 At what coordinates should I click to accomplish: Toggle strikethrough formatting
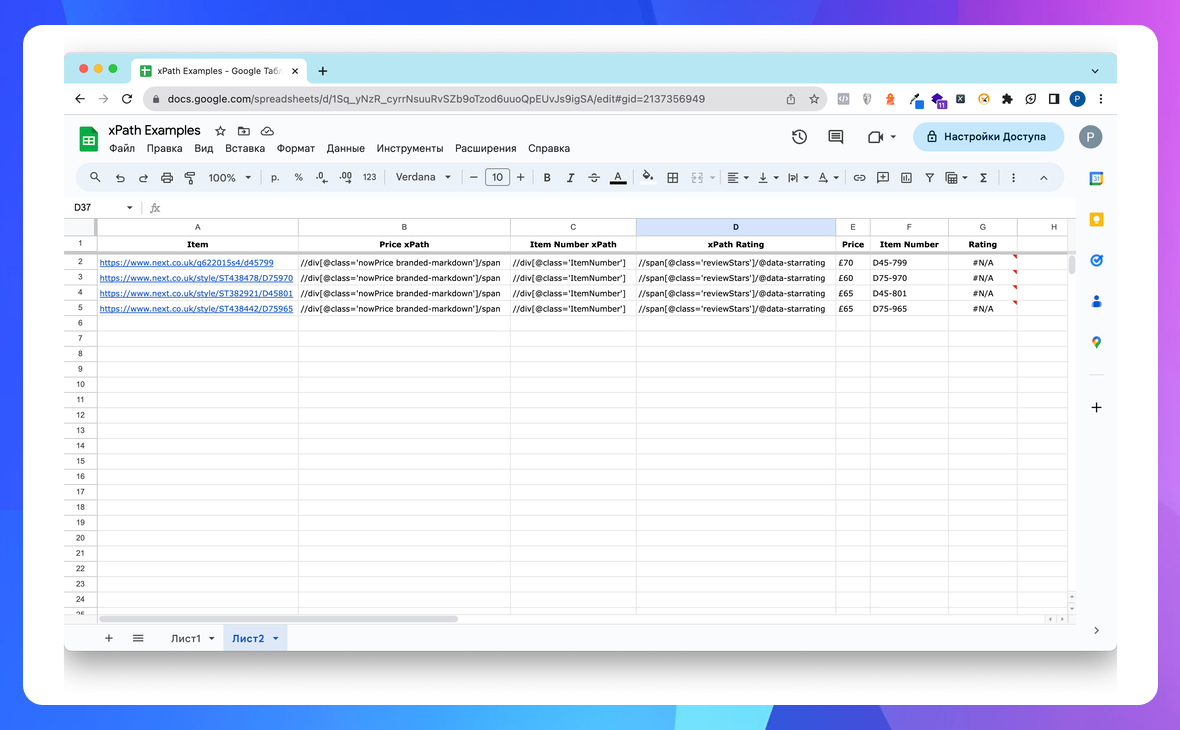(594, 178)
